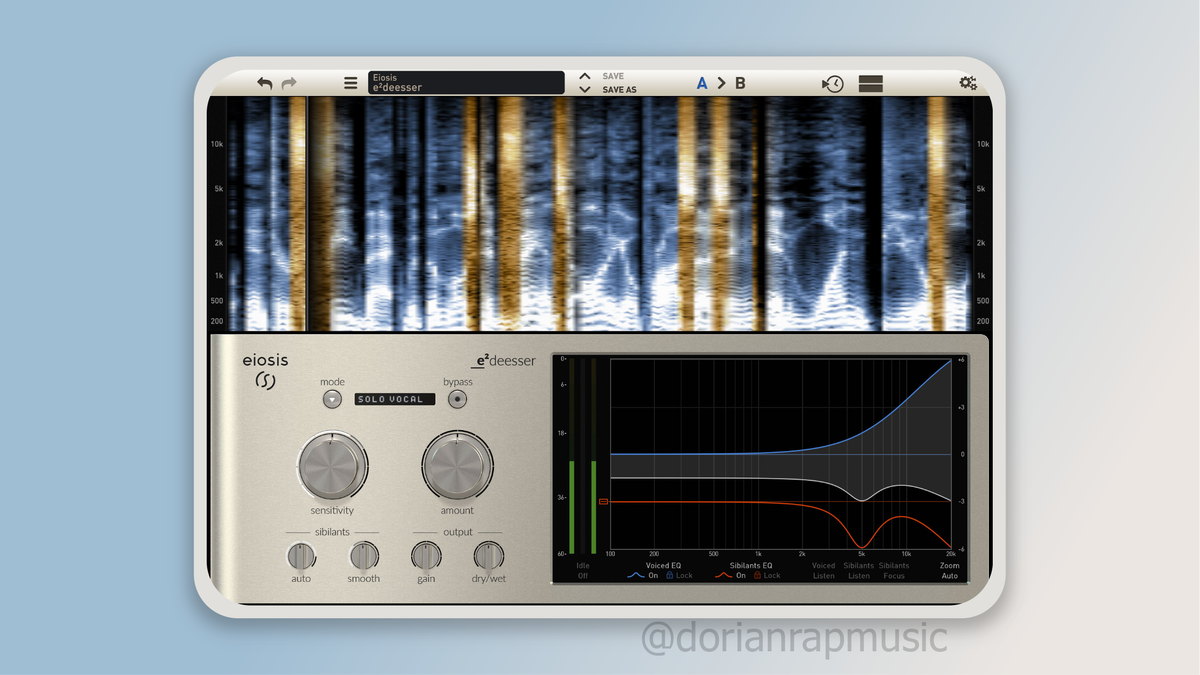The height and width of the screenshot is (675, 1200).
Task: Open the Eiosis e²deesser preset field
Action: click(x=466, y=82)
